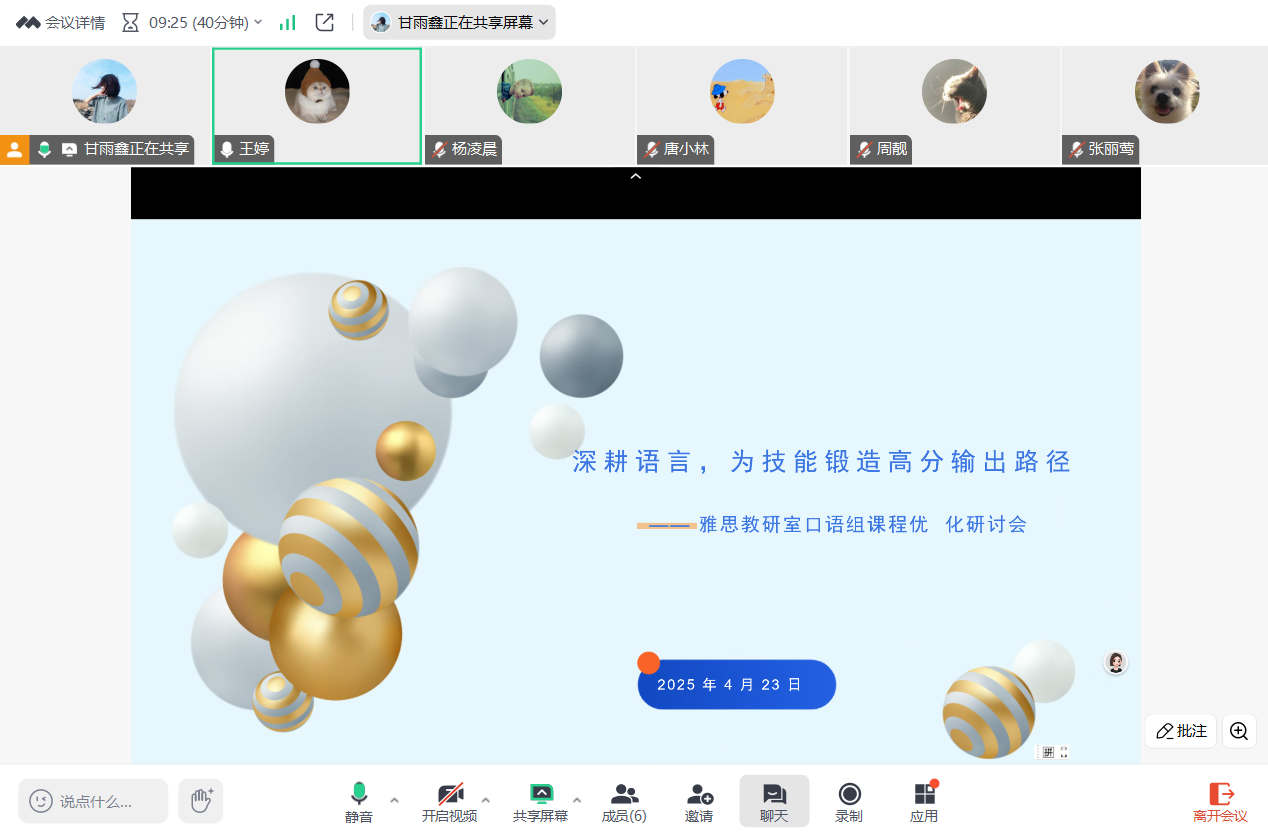Click the 批注 annotate button
This screenshot has height=832, width=1268.
pos(1181,731)
